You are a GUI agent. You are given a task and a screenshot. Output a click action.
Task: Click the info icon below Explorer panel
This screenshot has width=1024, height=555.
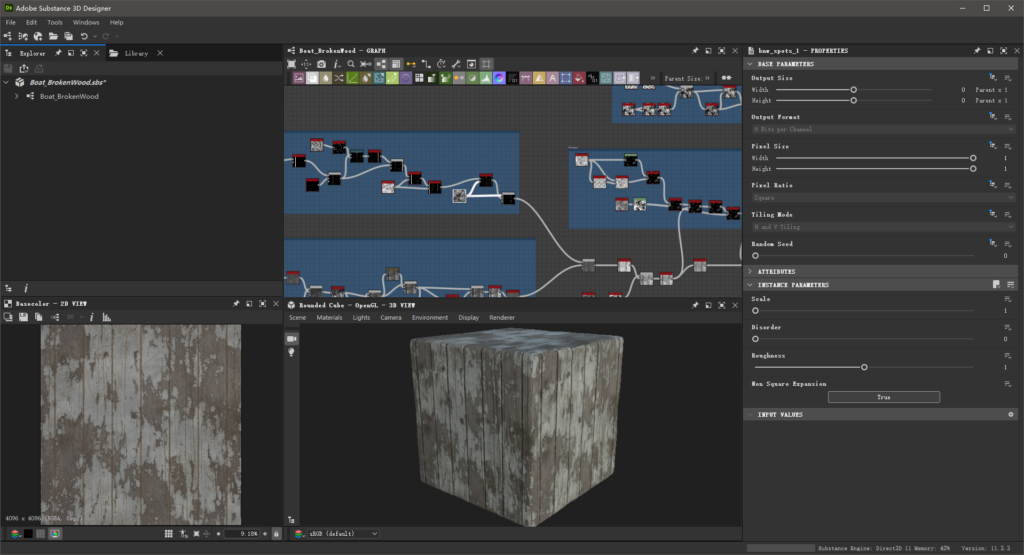26,288
